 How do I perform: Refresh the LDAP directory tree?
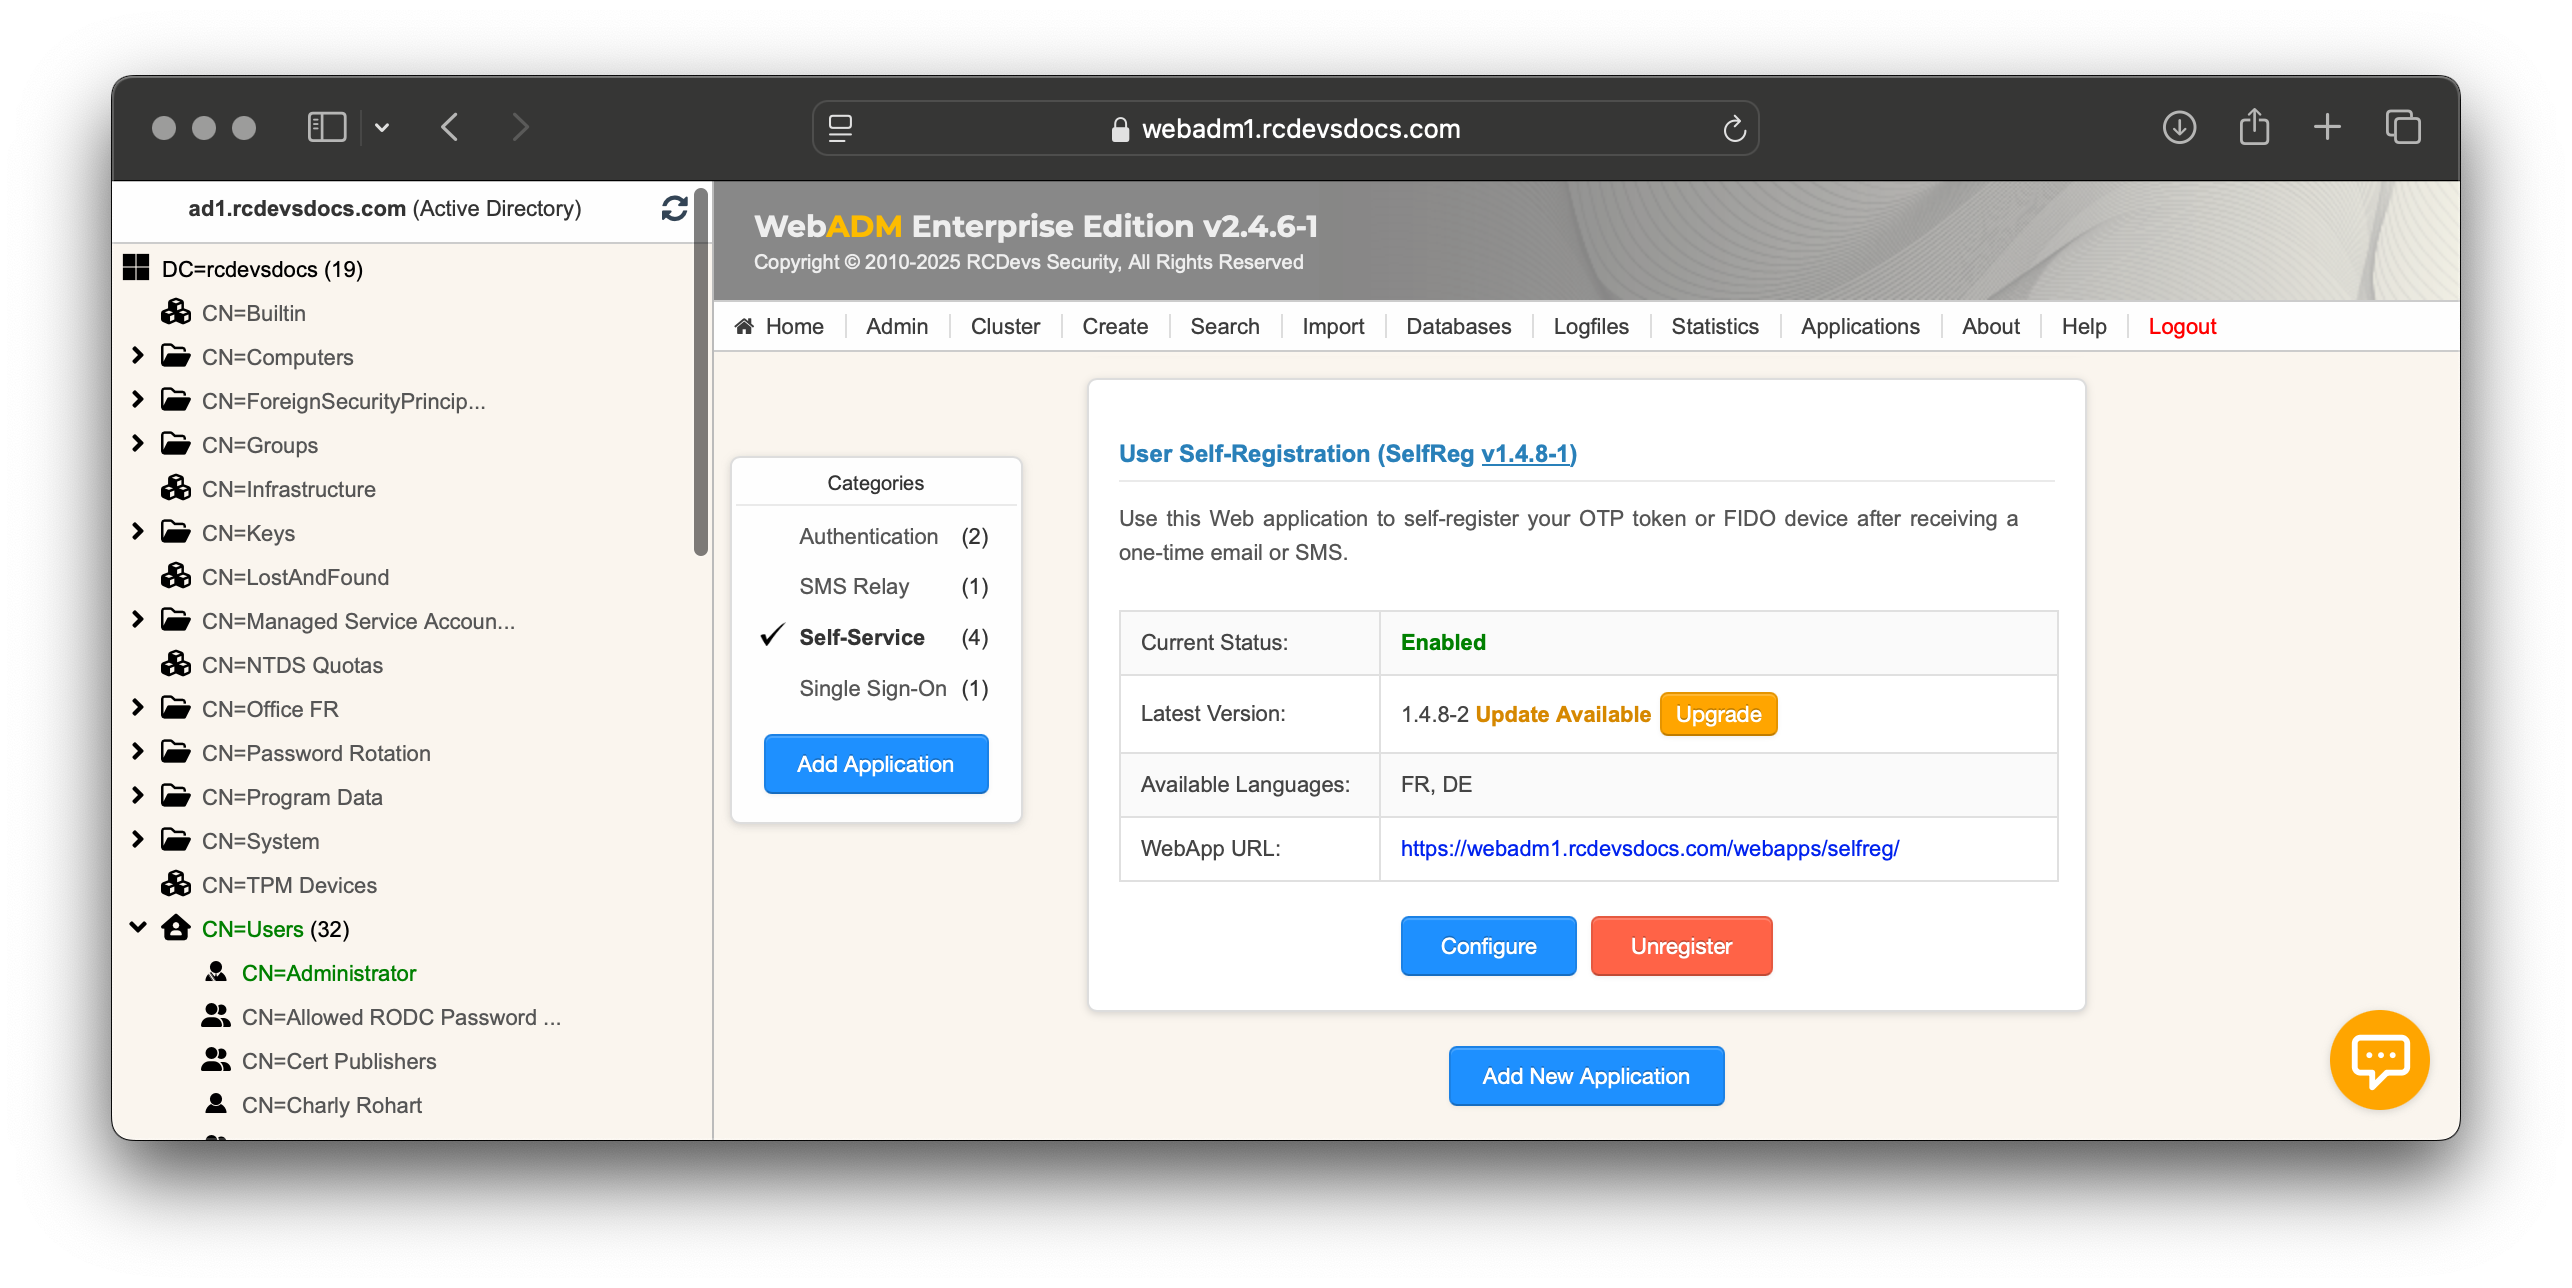[x=675, y=208]
